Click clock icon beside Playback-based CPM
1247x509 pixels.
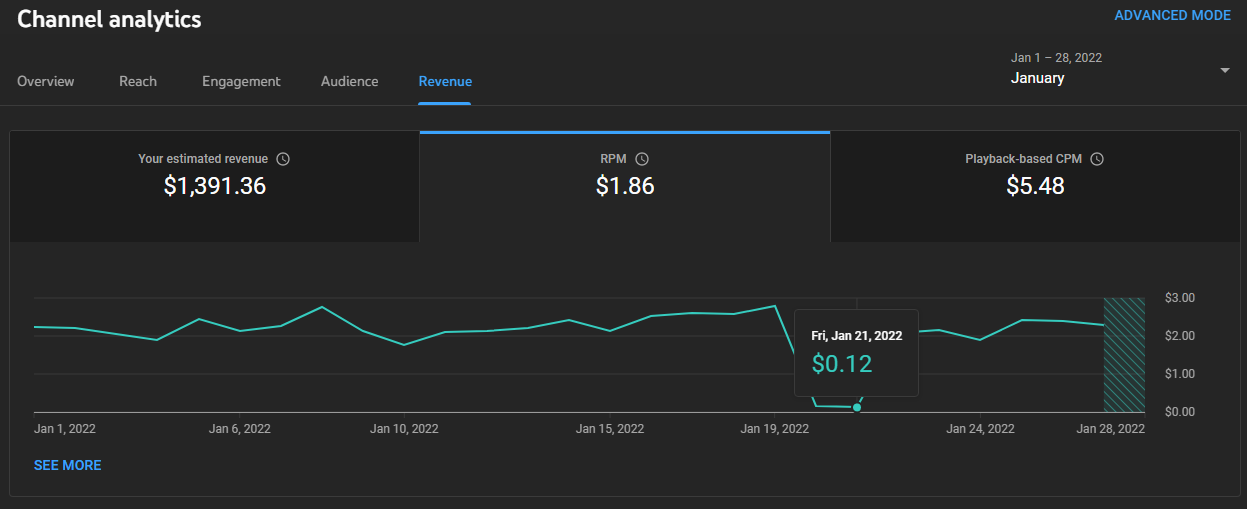[1097, 159]
